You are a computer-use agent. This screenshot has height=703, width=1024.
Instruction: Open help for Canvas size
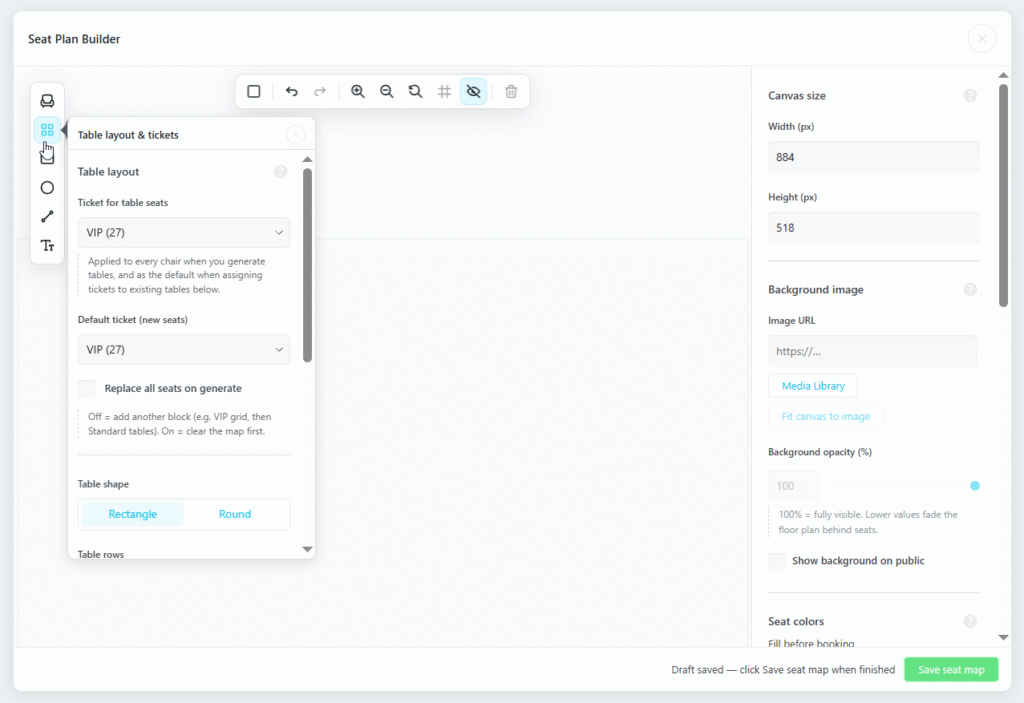[970, 95]
